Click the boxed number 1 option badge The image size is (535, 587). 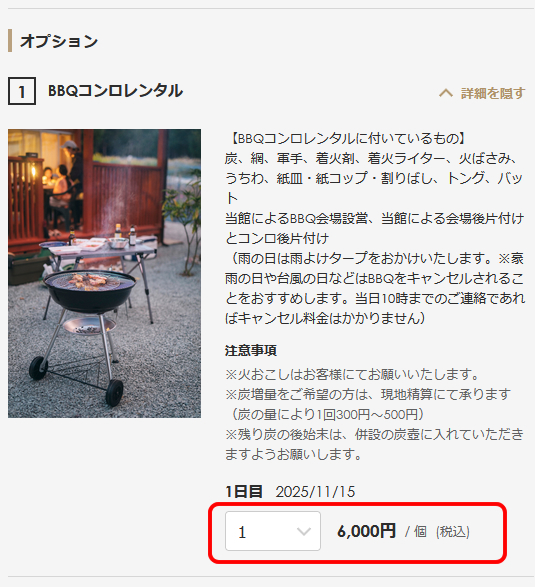[22, 91]
